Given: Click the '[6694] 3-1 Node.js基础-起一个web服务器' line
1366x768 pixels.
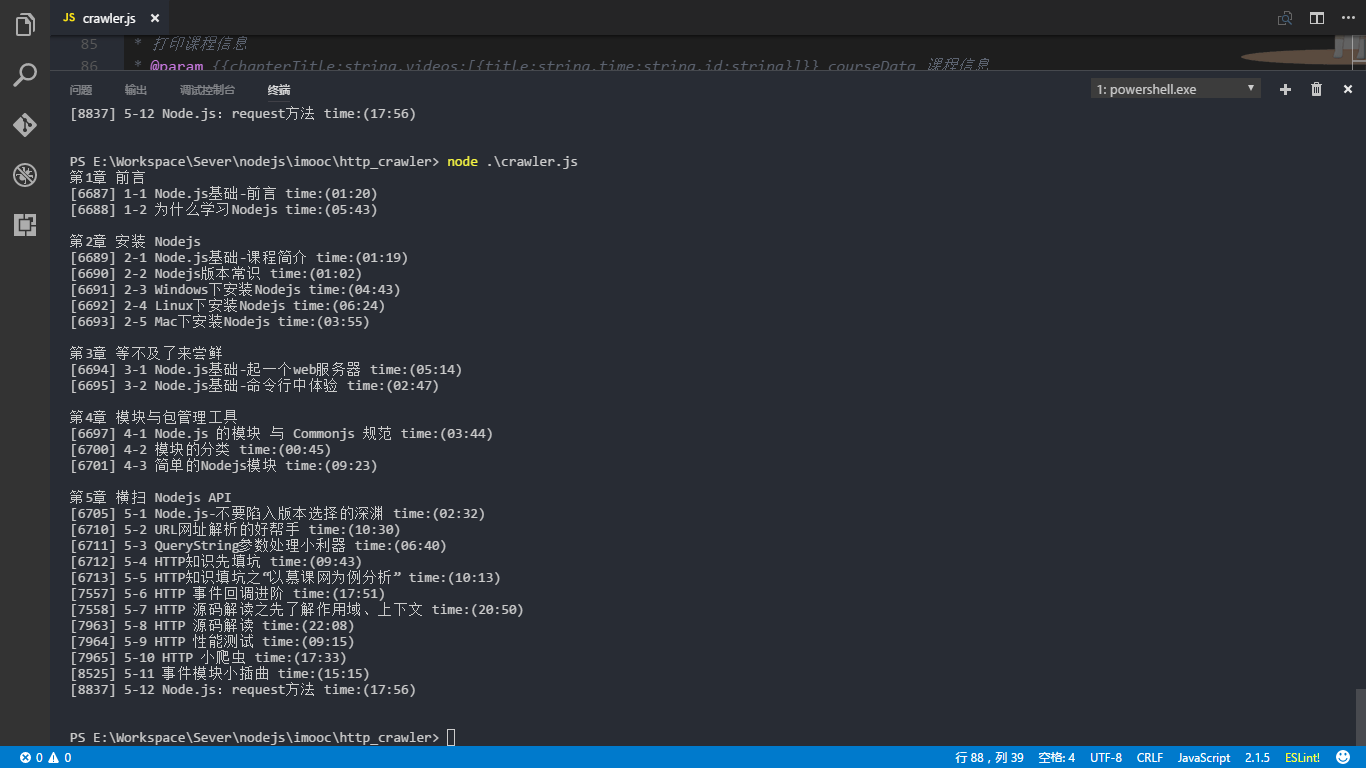Looking at the screenshot, I should (266, 370).
